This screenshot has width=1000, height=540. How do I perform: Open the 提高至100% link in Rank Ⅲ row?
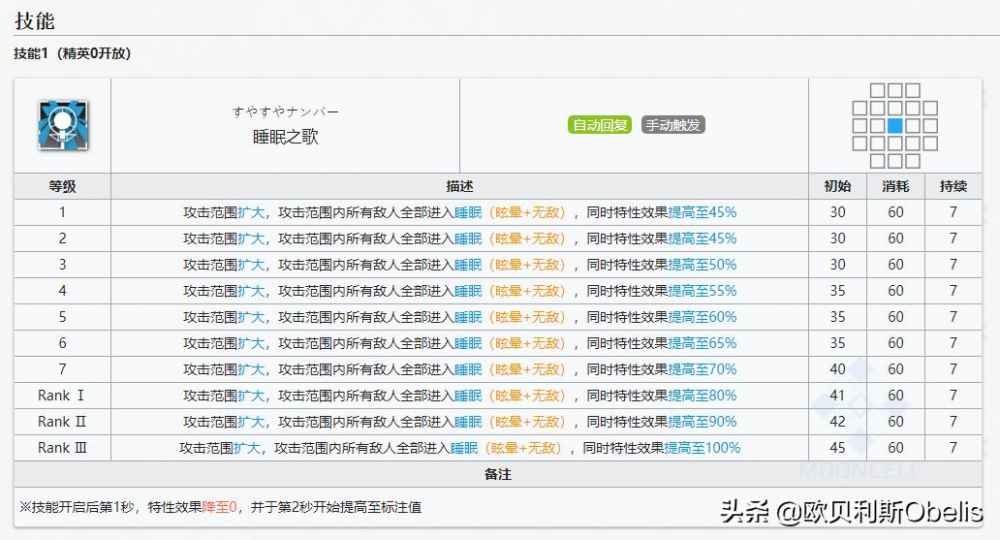coord(702,447)
